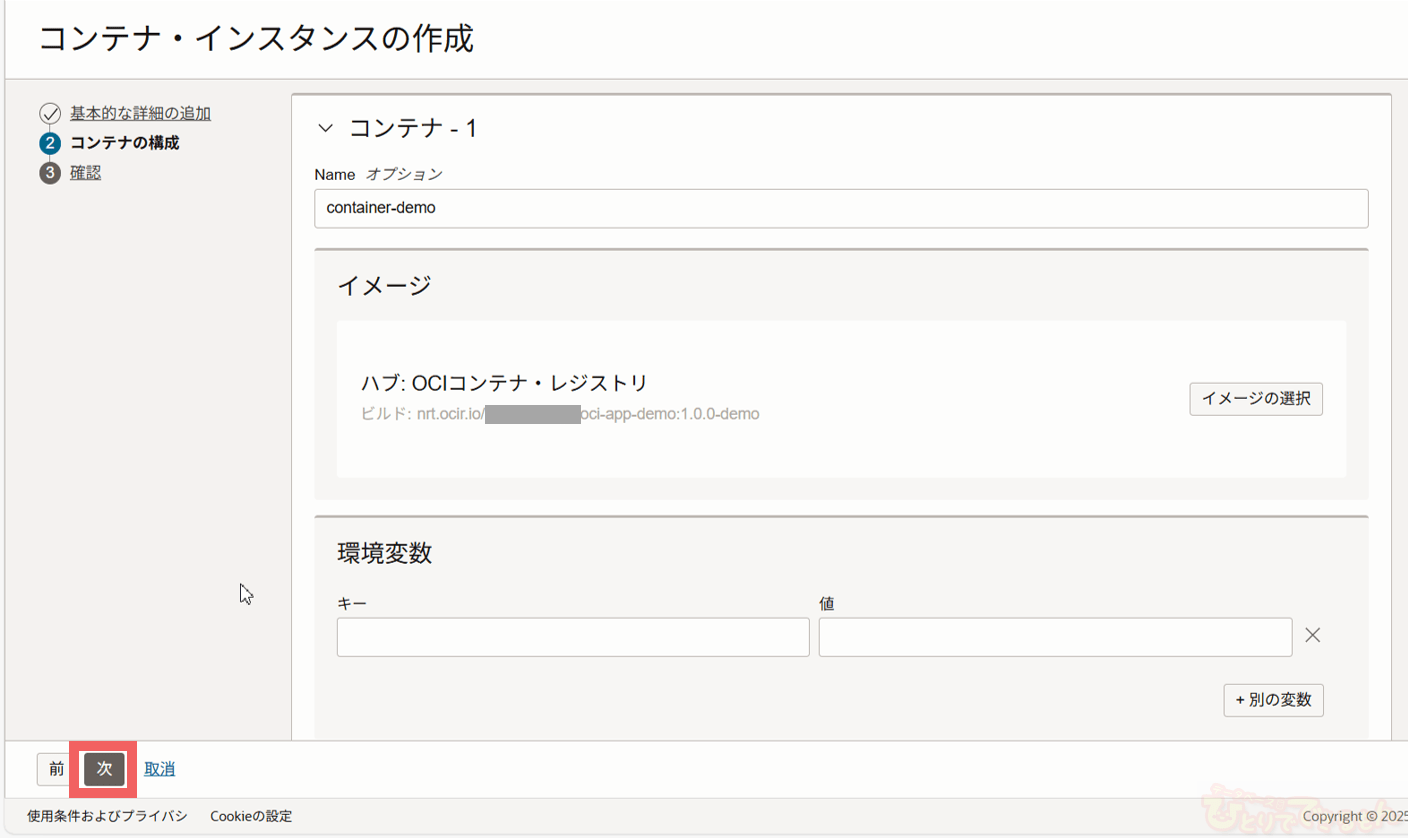Click the environment variable キー input field
Viewport: 1408px width, 838px height.
572,637
